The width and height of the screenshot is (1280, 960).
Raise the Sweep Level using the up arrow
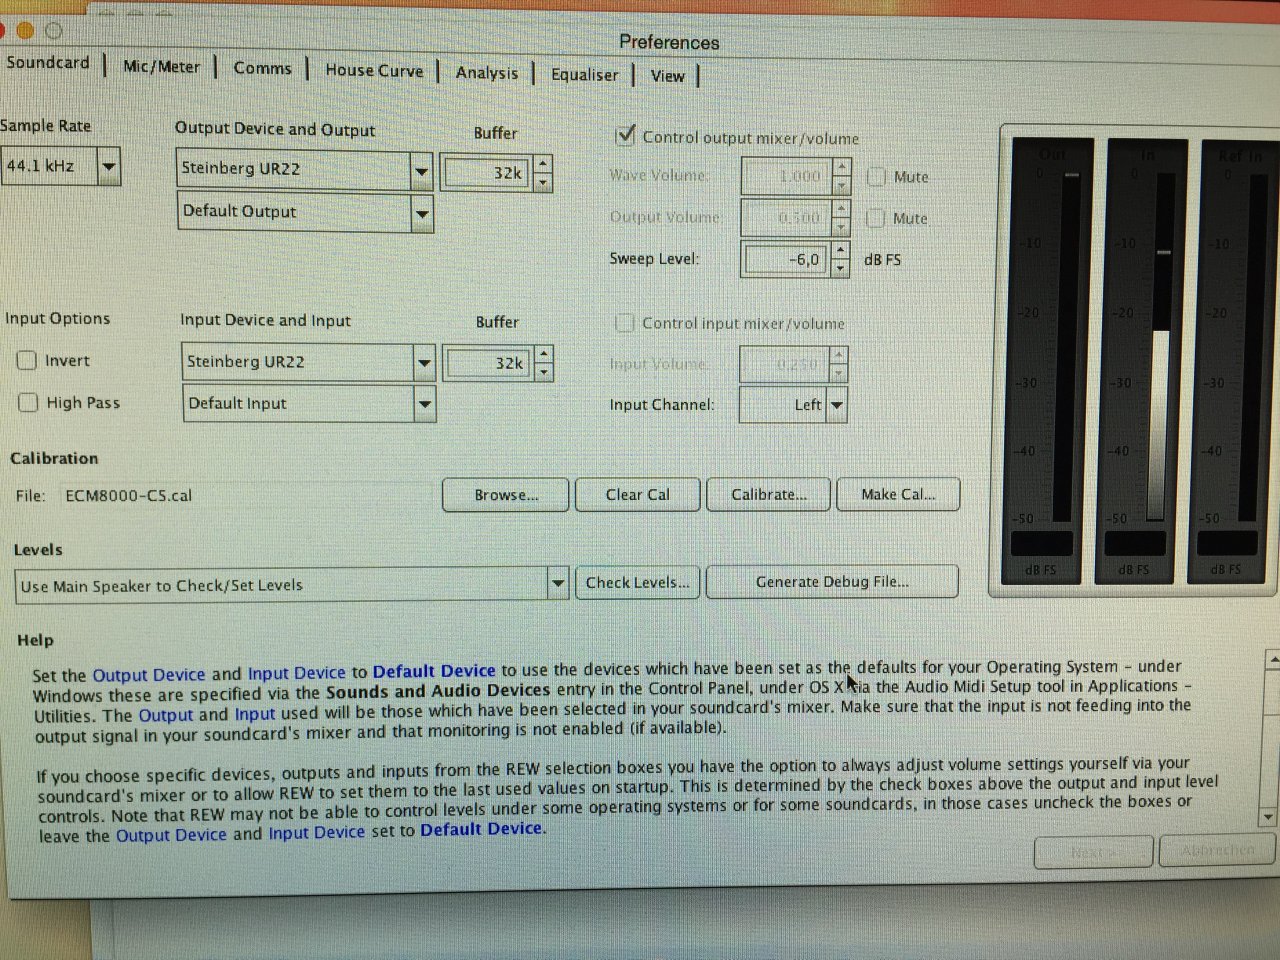[x=841, y=250]
